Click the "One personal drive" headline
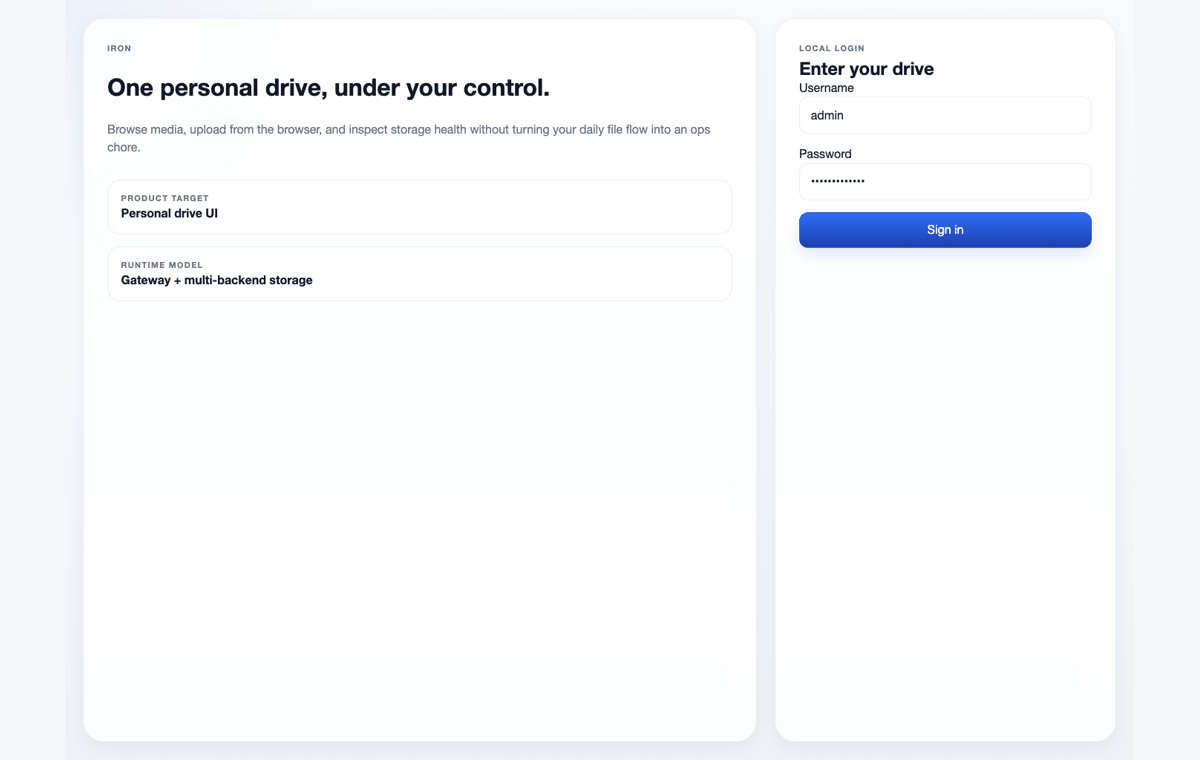This screenshot has width=1200, height=760. point(328,88)
